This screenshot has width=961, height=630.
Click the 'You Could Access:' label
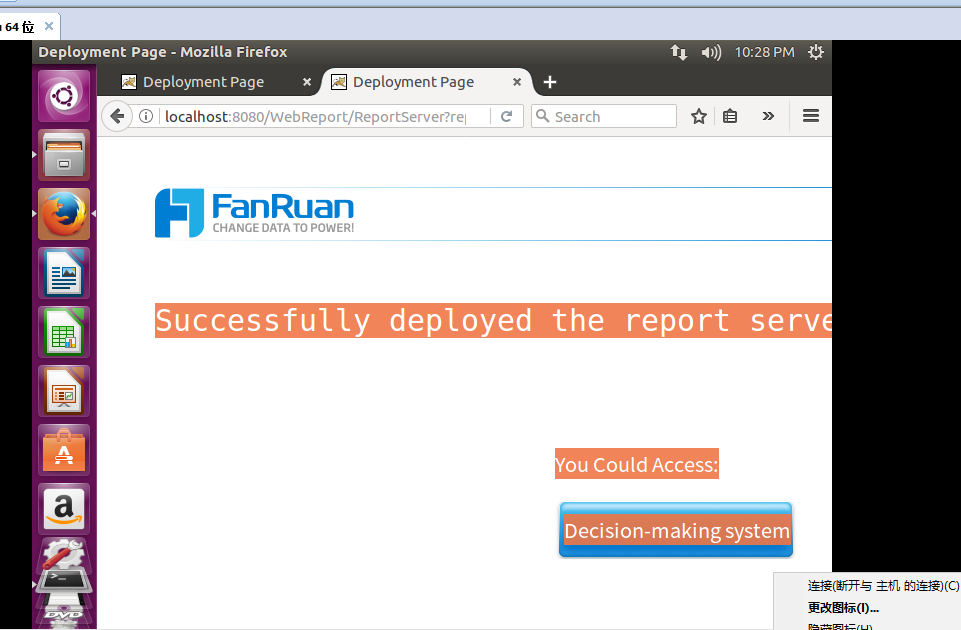[637, 464]
